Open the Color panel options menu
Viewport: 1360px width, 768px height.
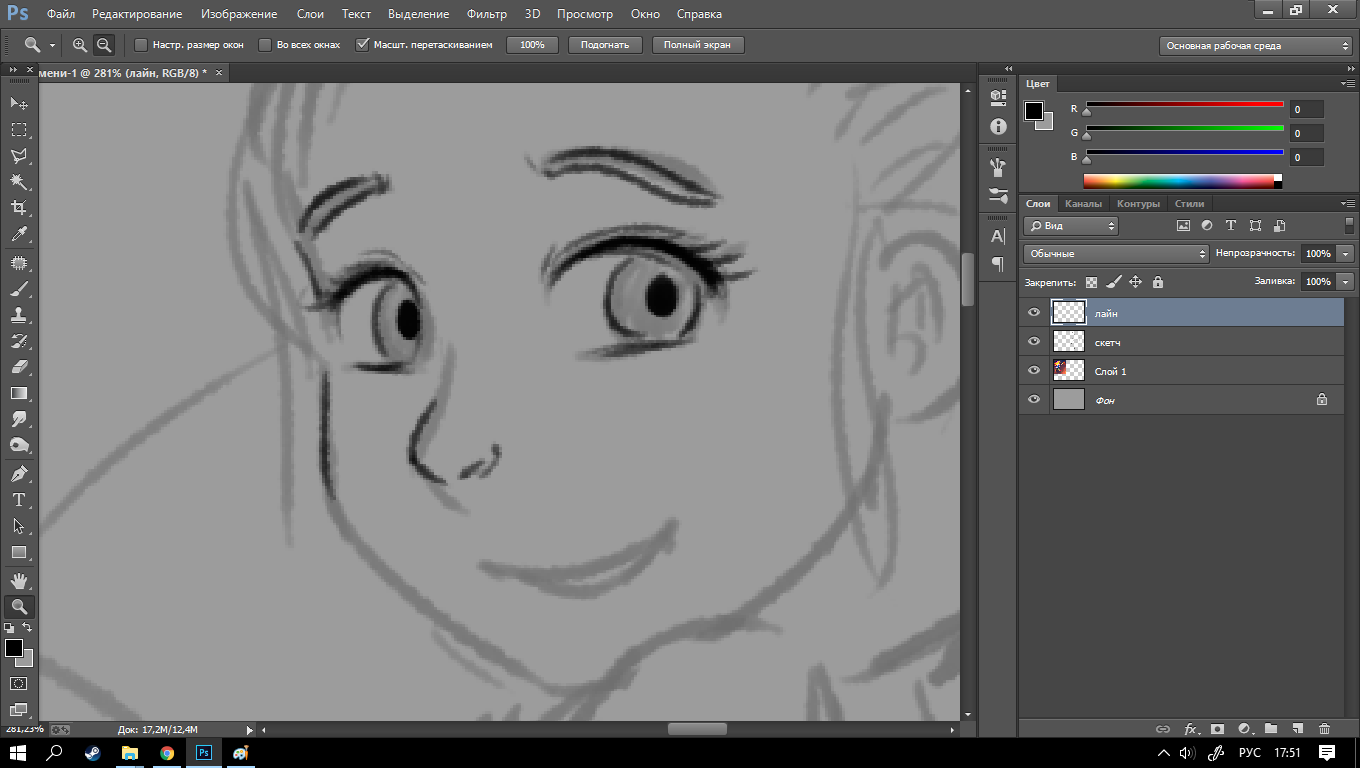pos(1348,84)
